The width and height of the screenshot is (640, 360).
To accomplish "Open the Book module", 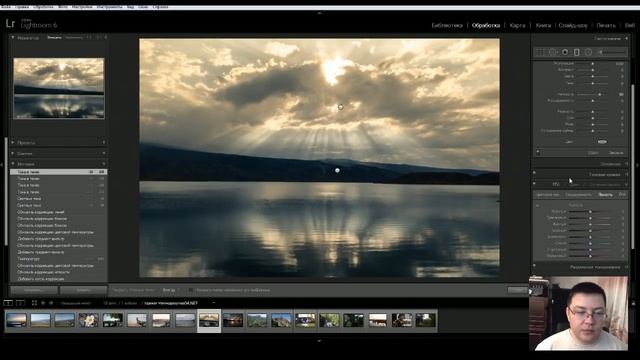I will (543, 25).
